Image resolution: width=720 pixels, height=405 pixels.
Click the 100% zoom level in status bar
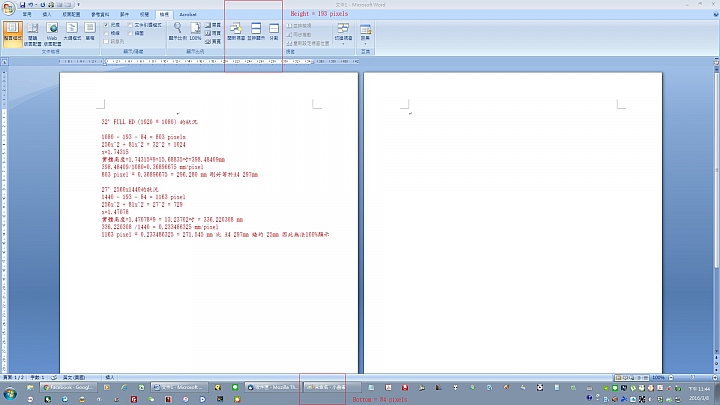[x=658, y=377]
